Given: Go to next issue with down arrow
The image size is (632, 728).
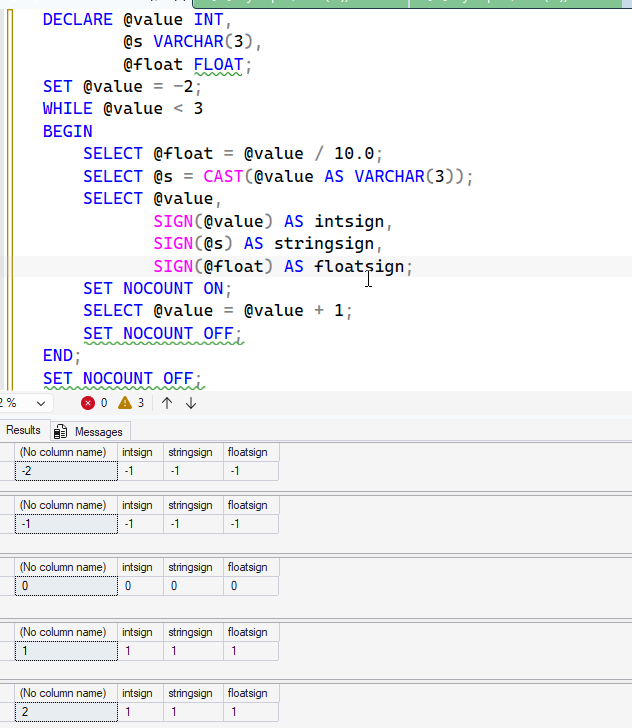Looking at the screenshot, I should coord(191,403).
